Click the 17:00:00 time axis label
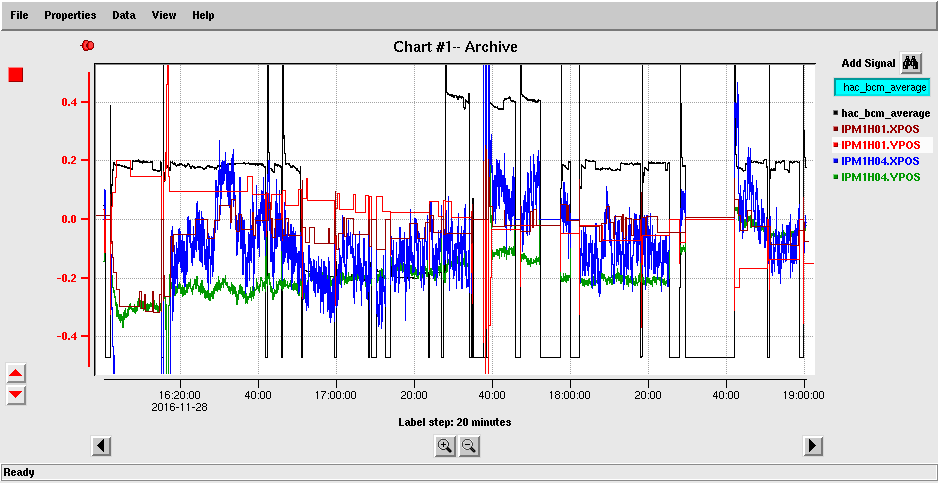 [x=336, y=395]
